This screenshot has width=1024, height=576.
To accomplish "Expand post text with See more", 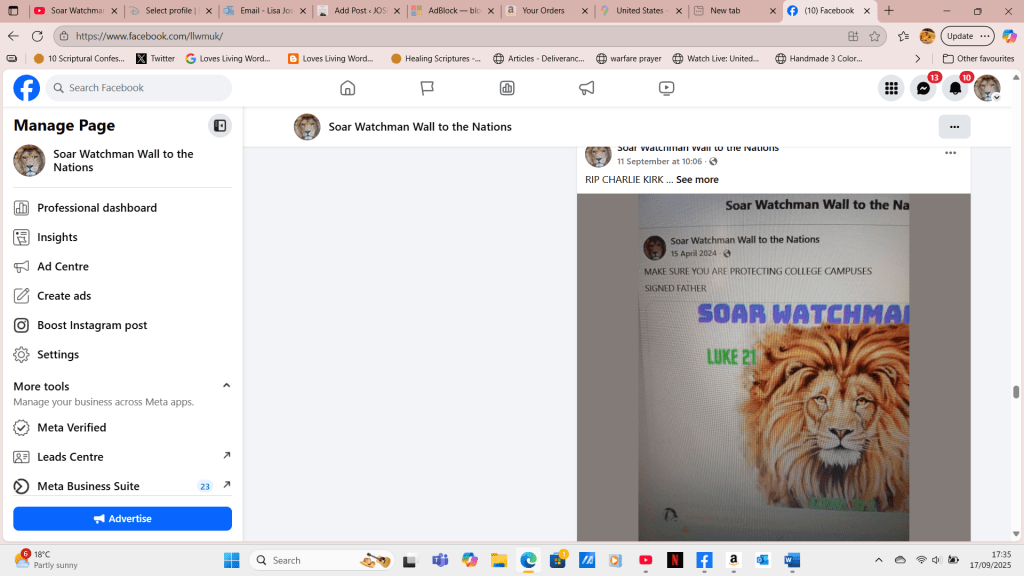I will tap(697, 180).
